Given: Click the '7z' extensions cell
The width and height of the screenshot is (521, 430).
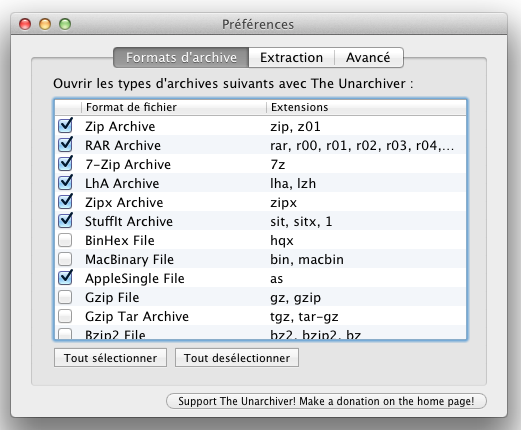Looking at the screenshot, I should click(x=278, y=165).
